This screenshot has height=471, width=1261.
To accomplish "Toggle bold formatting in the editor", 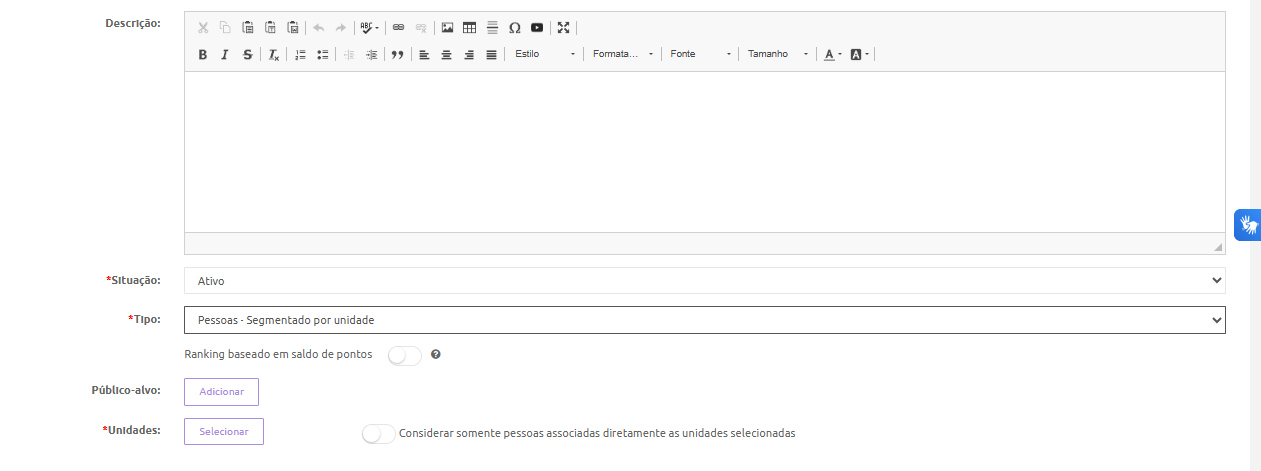I will pyautogui.click(x=203, y=55).
